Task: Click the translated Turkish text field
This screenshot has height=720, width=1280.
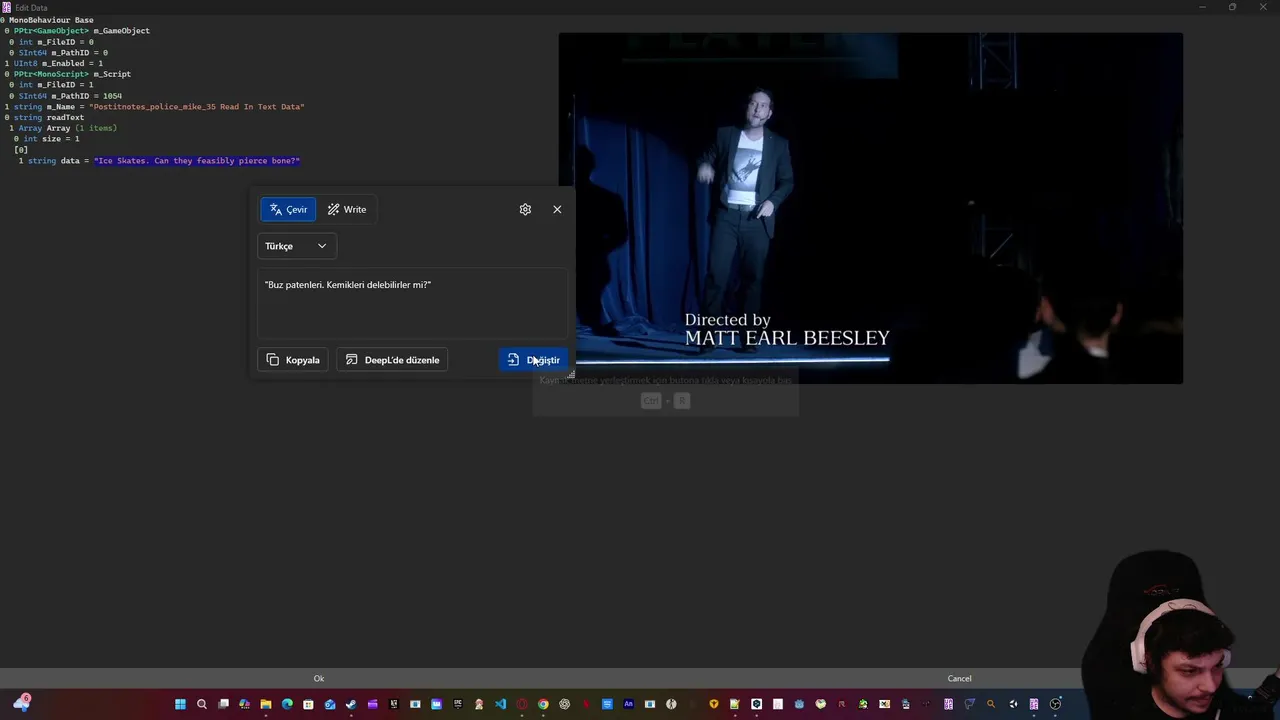Action: point(412,302)
